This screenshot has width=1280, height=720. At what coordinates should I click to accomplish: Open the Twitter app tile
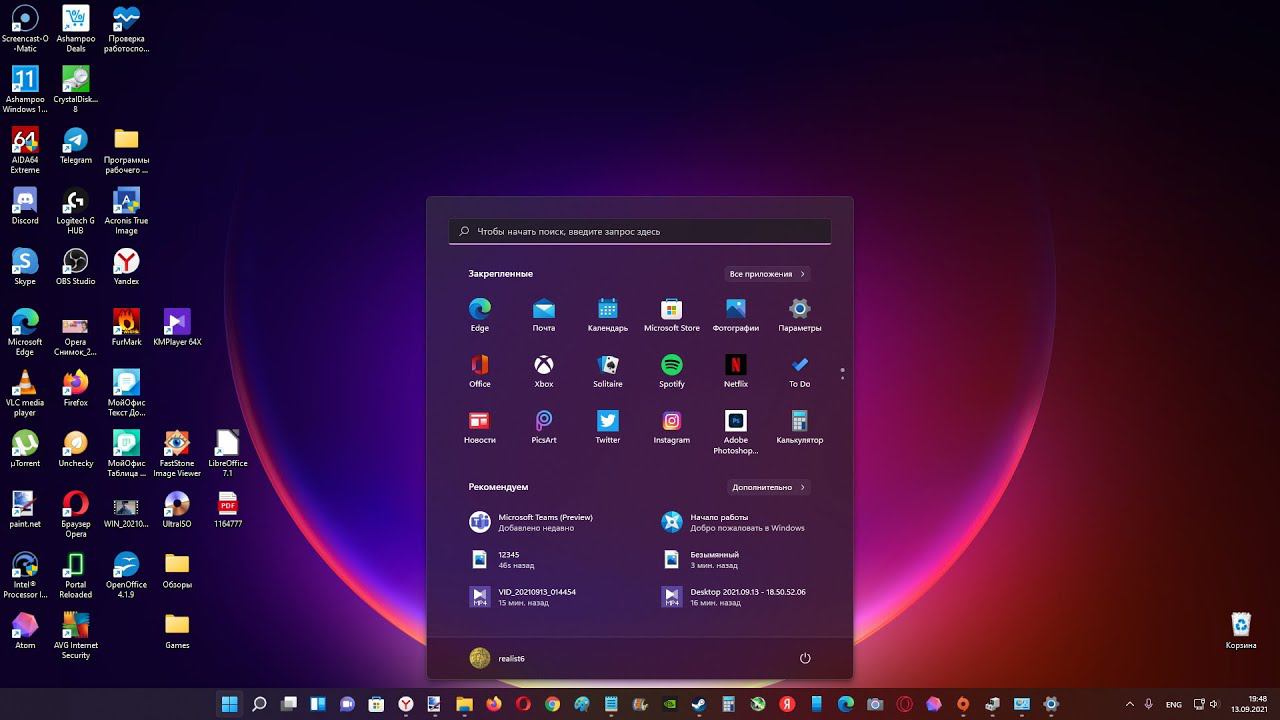click(x=608, y=427)
